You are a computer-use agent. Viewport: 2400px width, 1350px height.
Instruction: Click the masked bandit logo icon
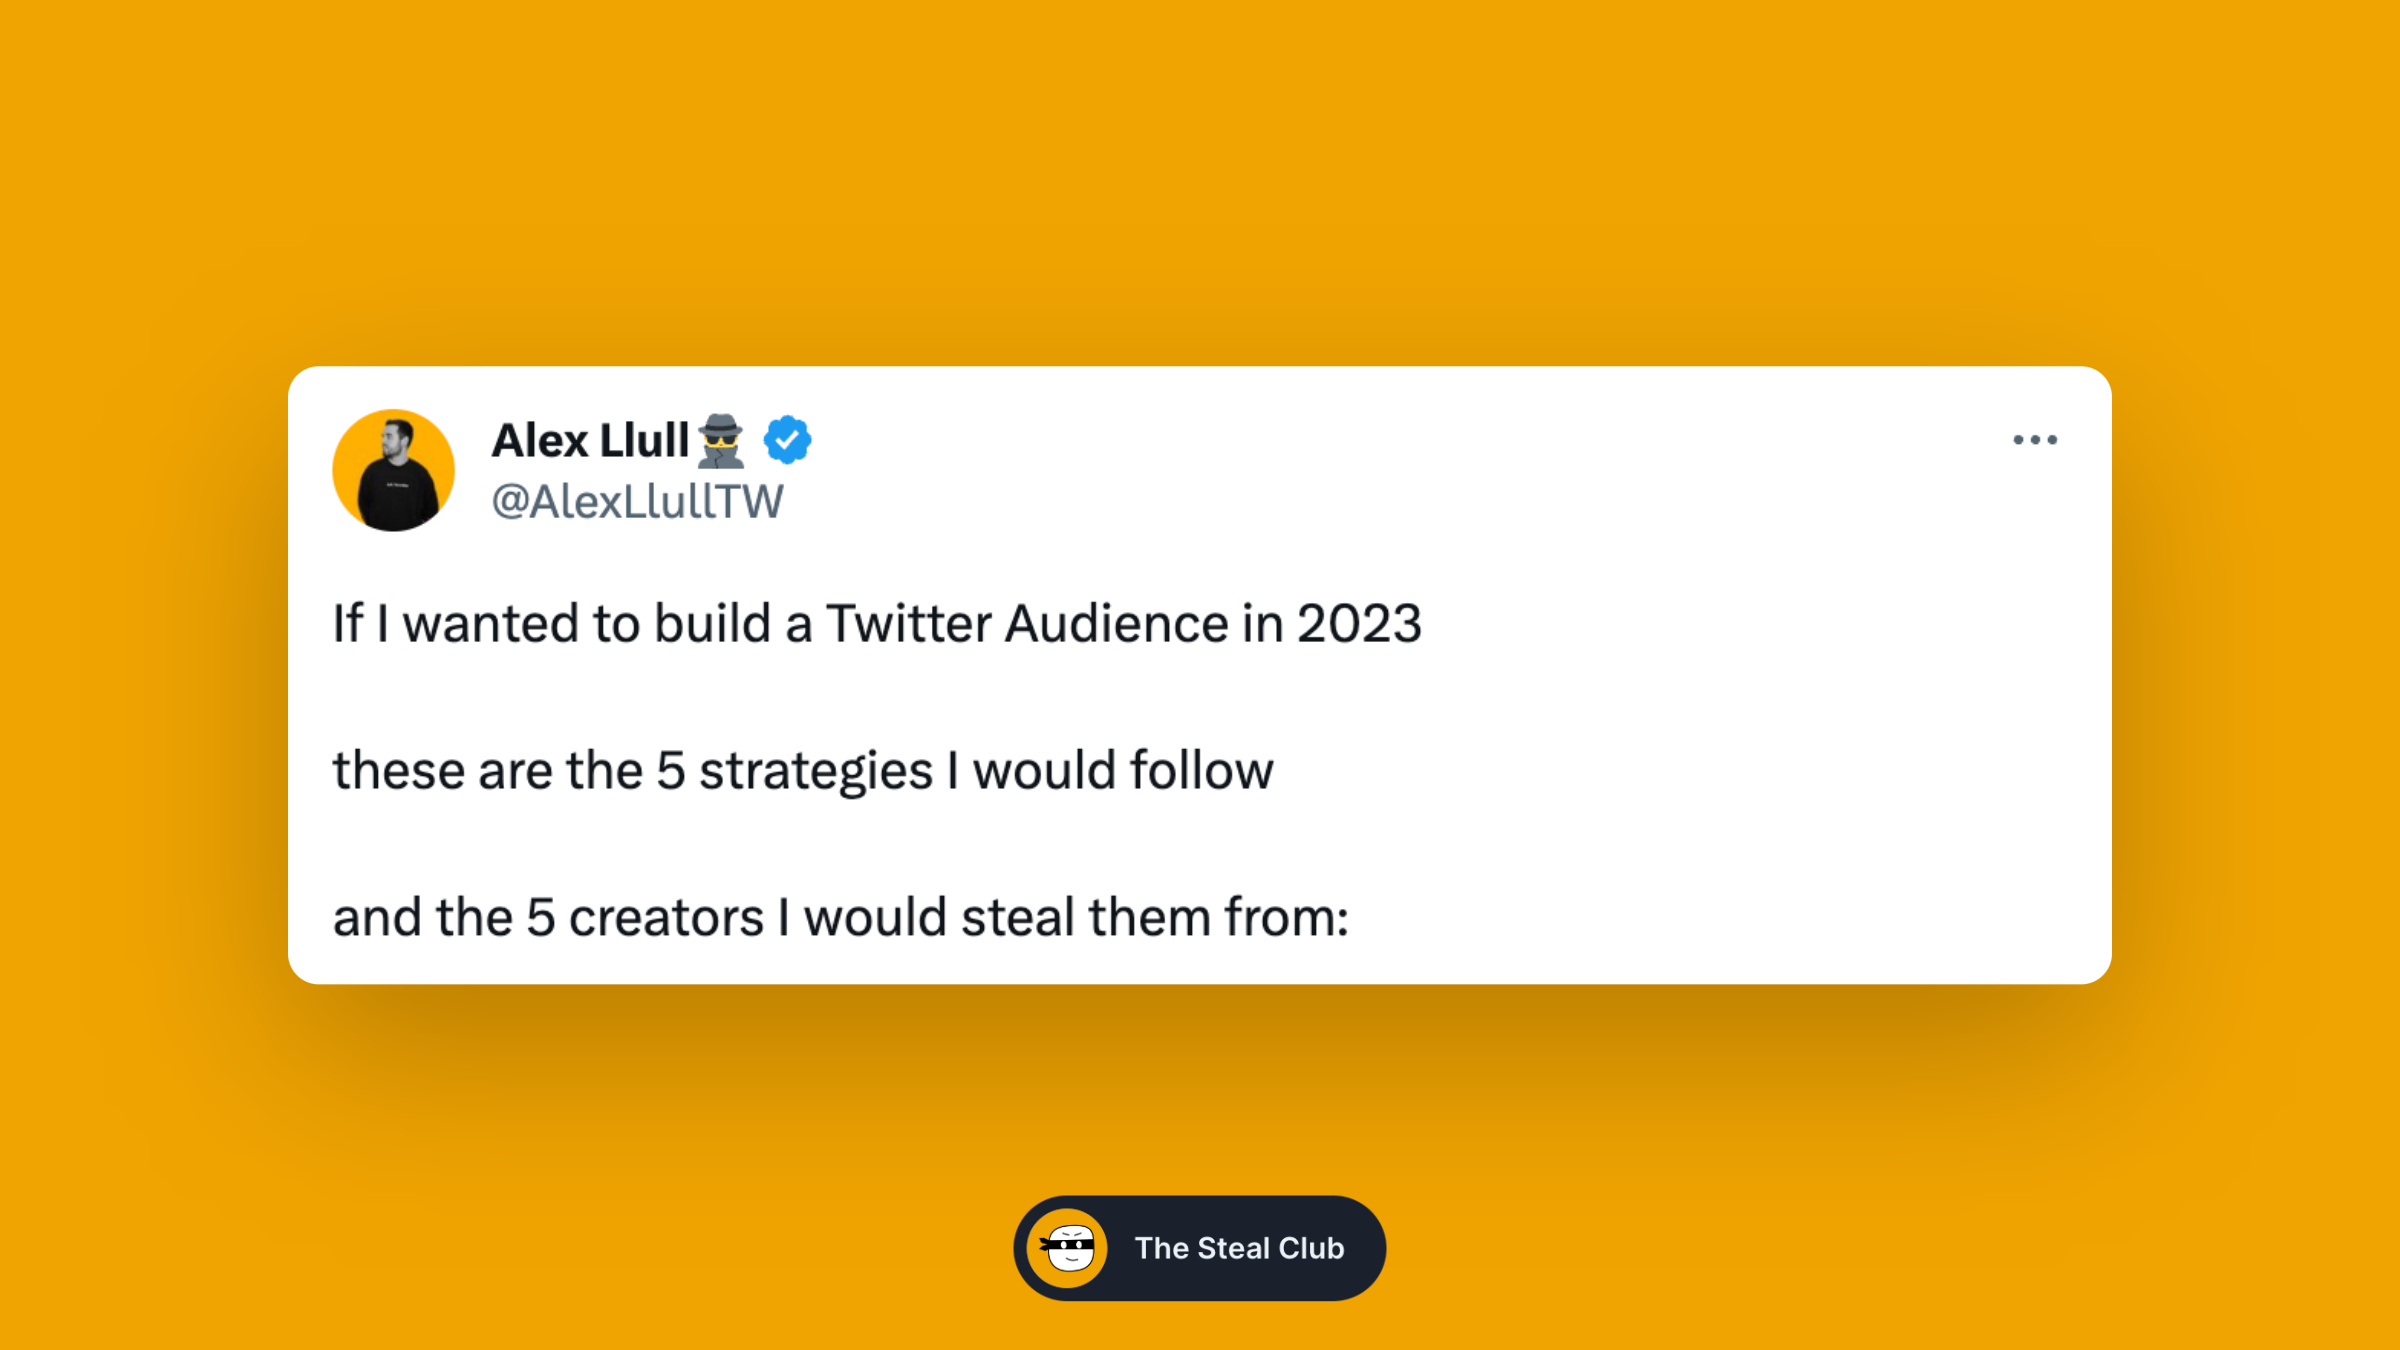coord(1068,1248)
